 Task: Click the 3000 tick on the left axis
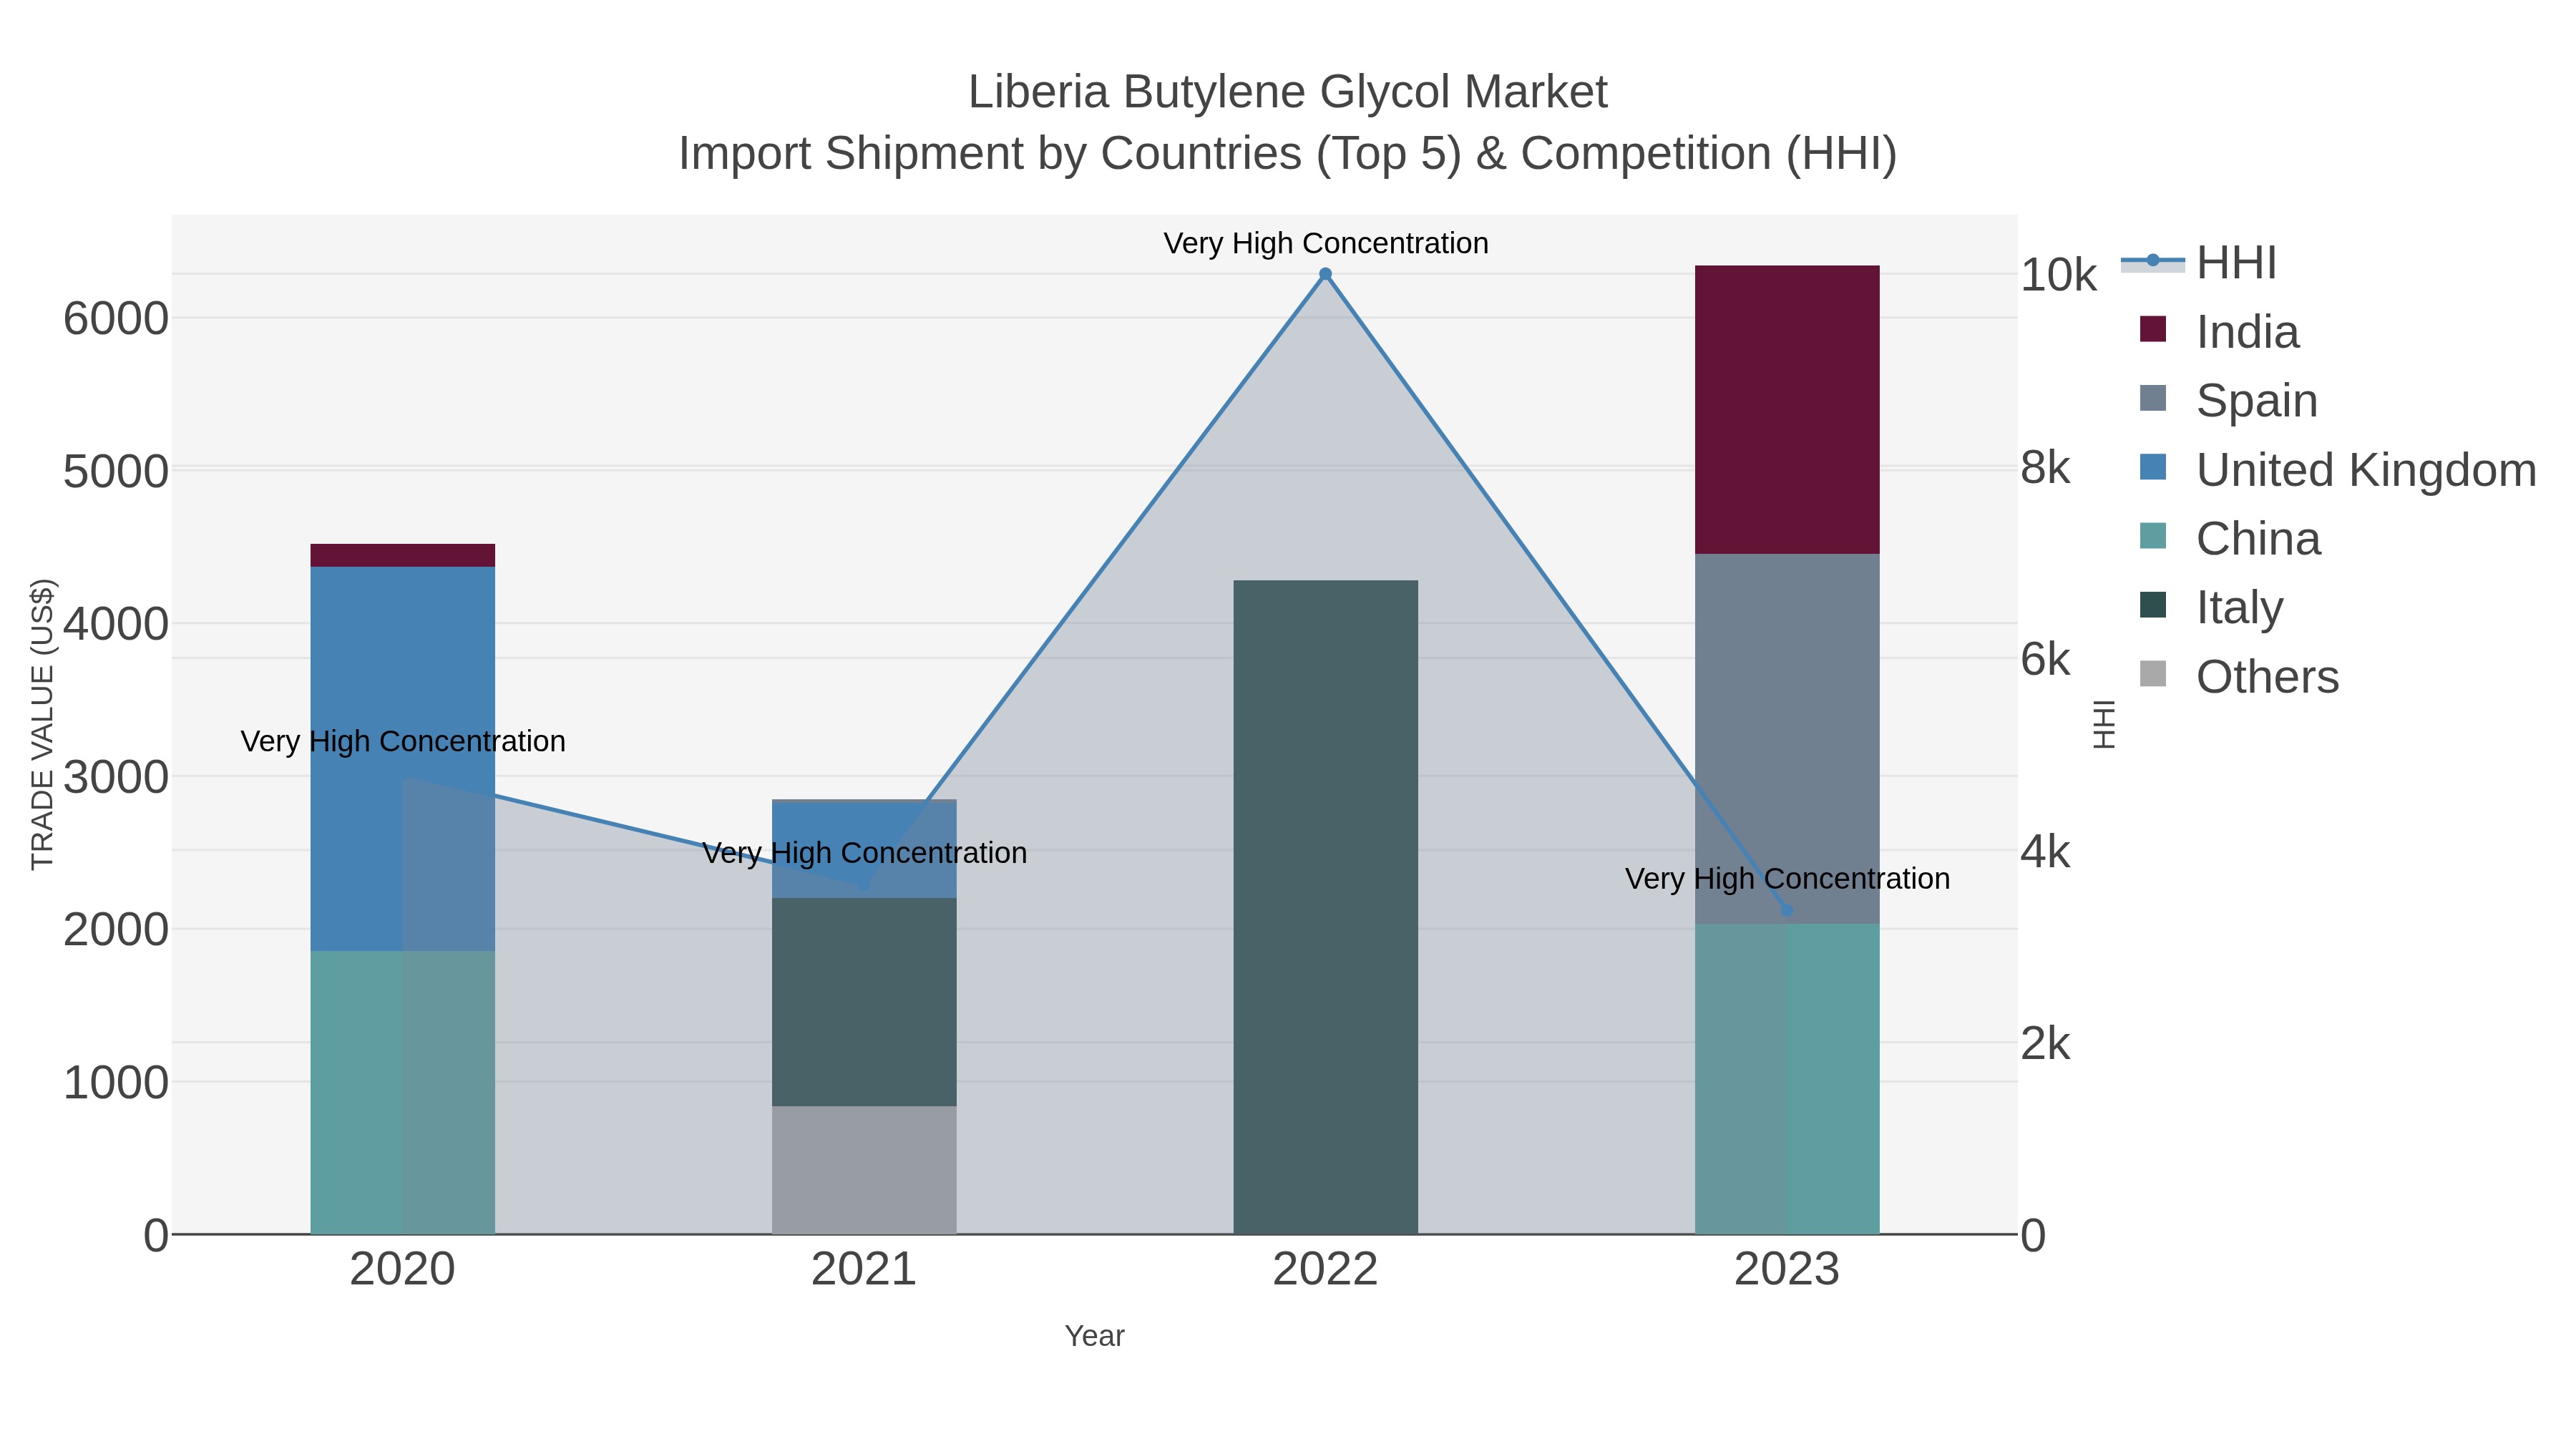pyautogui.click(x=116, y=777)
